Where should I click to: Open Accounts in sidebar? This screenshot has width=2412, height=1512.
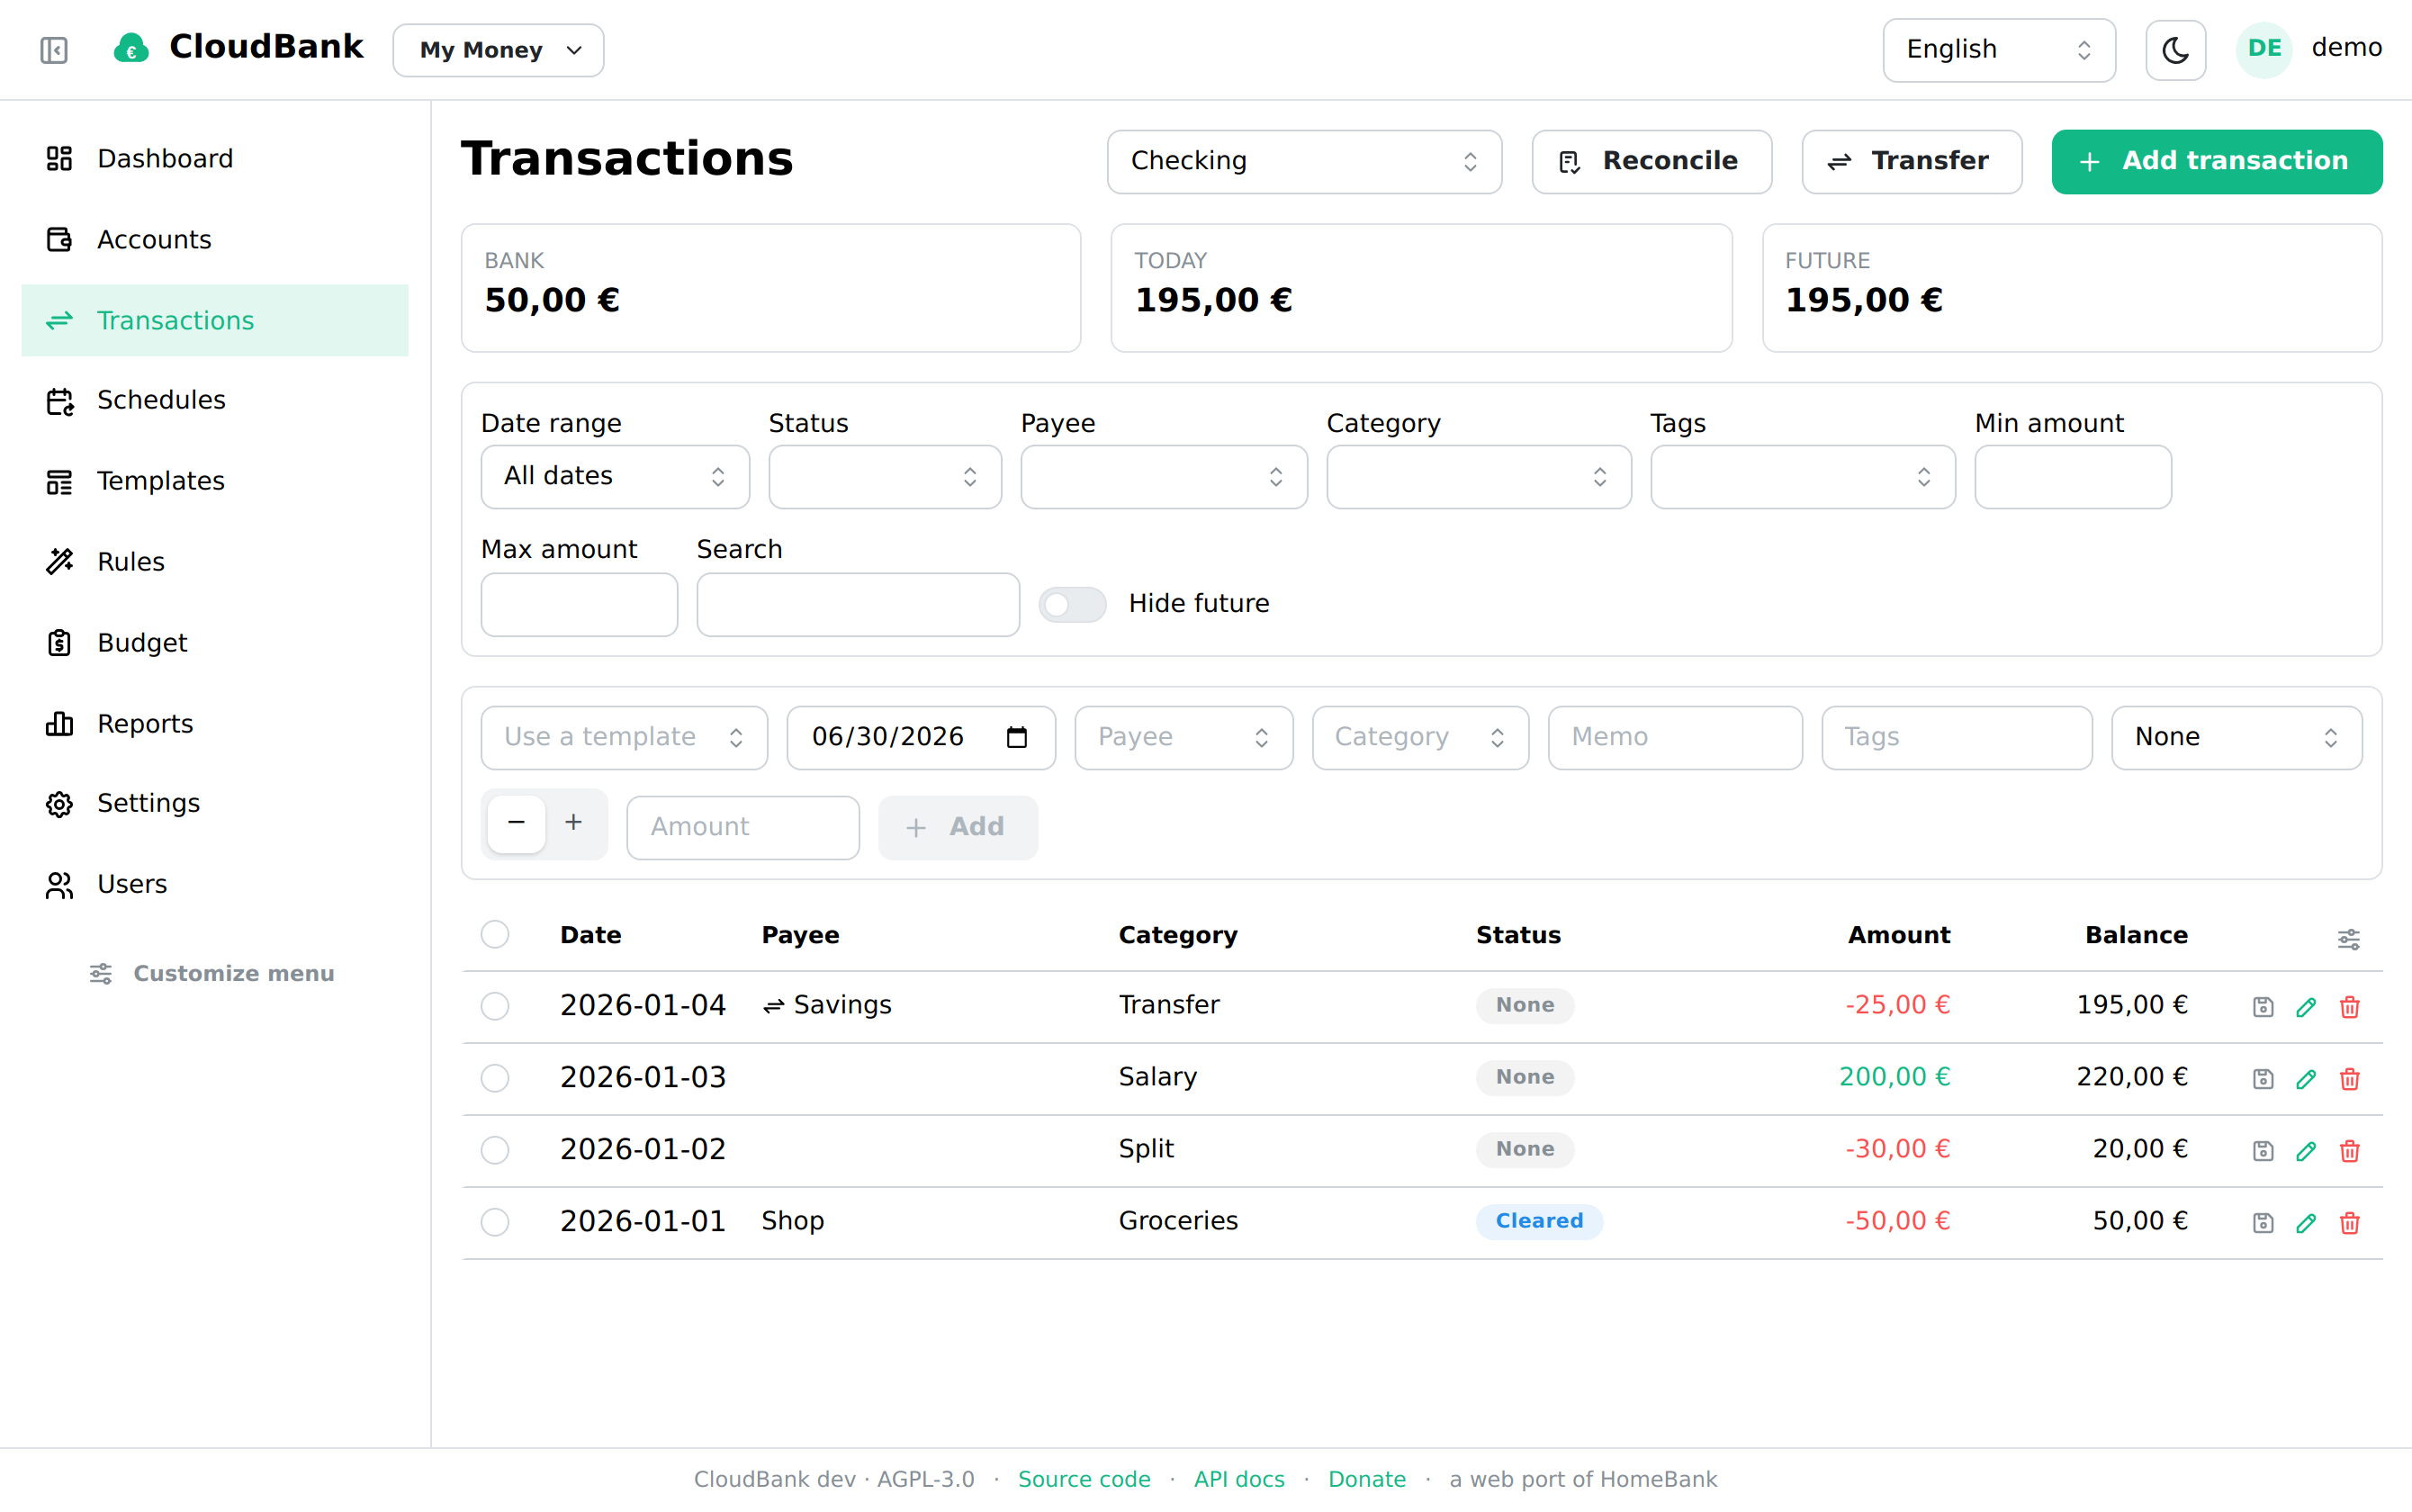pos(215,240)
